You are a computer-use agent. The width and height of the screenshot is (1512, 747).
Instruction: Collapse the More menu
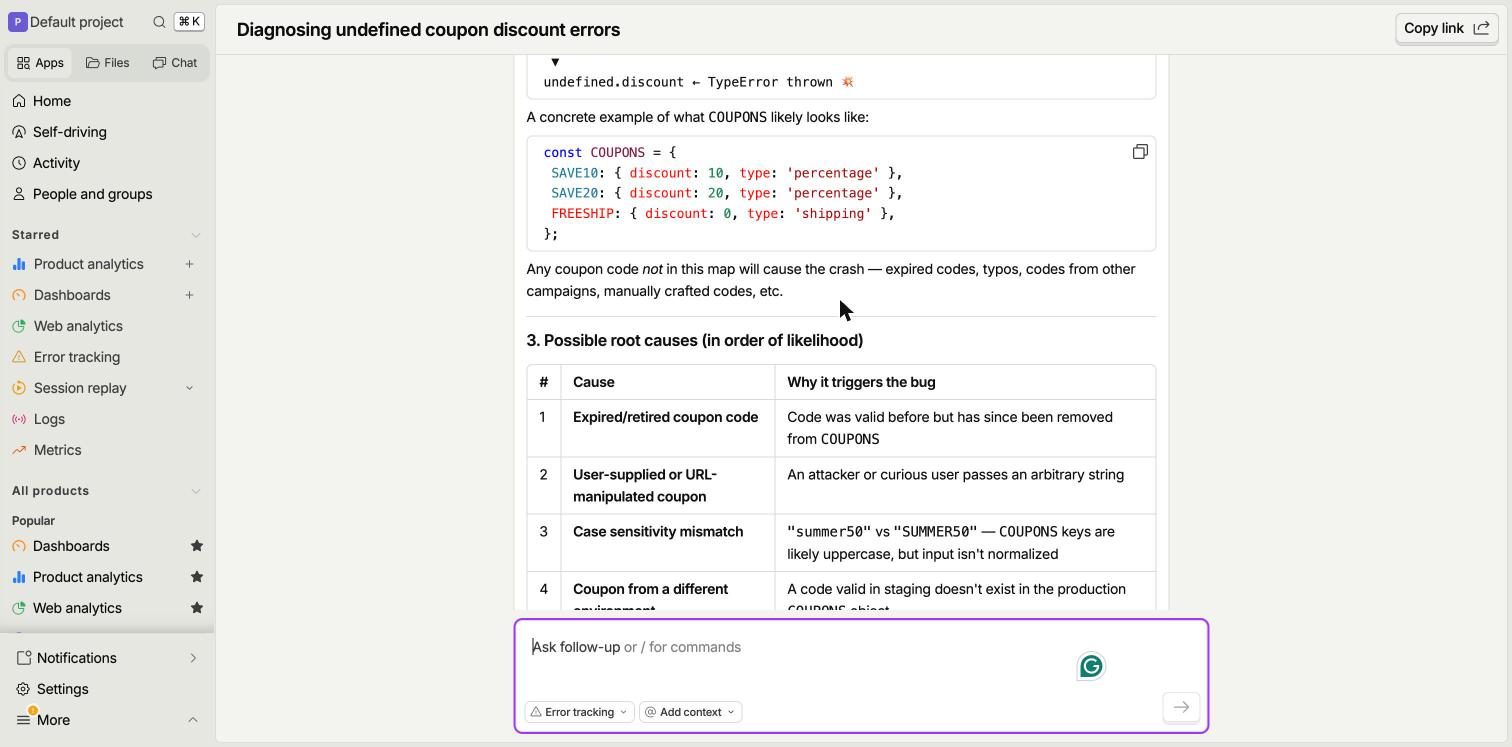click(193, 720)
